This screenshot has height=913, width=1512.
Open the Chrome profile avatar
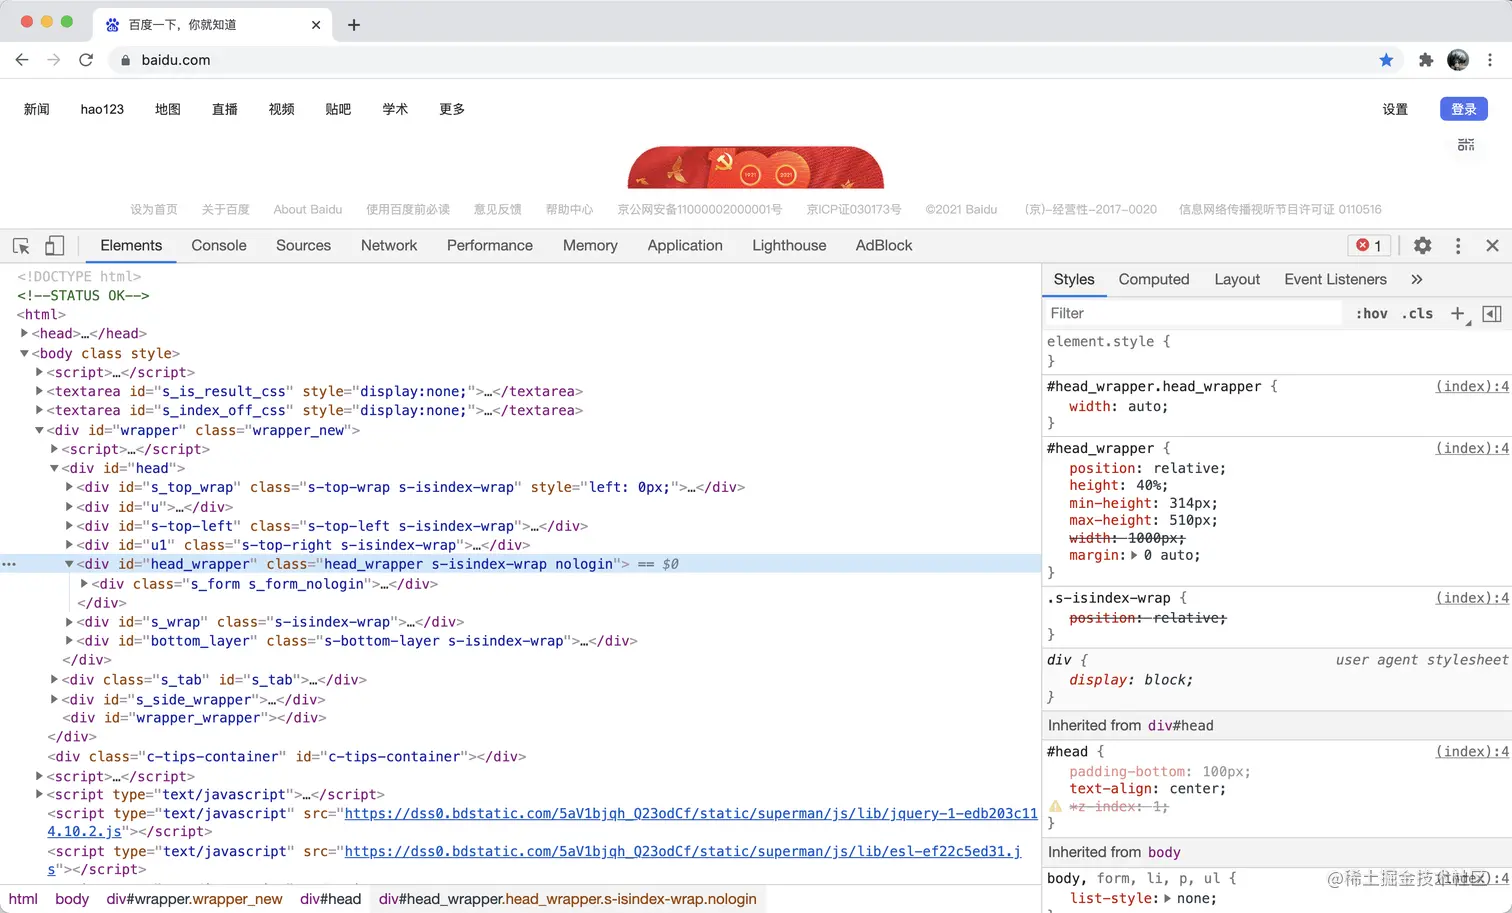coord(1458,60)
